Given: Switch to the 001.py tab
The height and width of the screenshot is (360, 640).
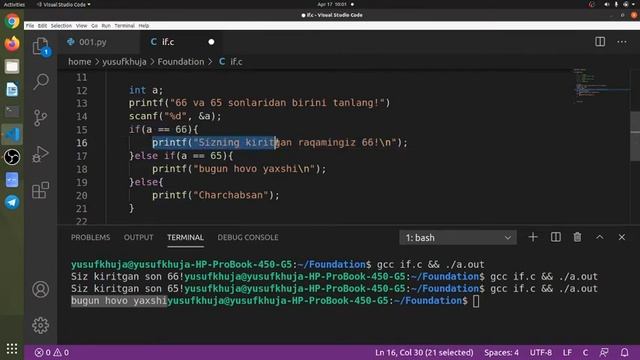Looking at the screenshot, I should [x=93, y=42].
